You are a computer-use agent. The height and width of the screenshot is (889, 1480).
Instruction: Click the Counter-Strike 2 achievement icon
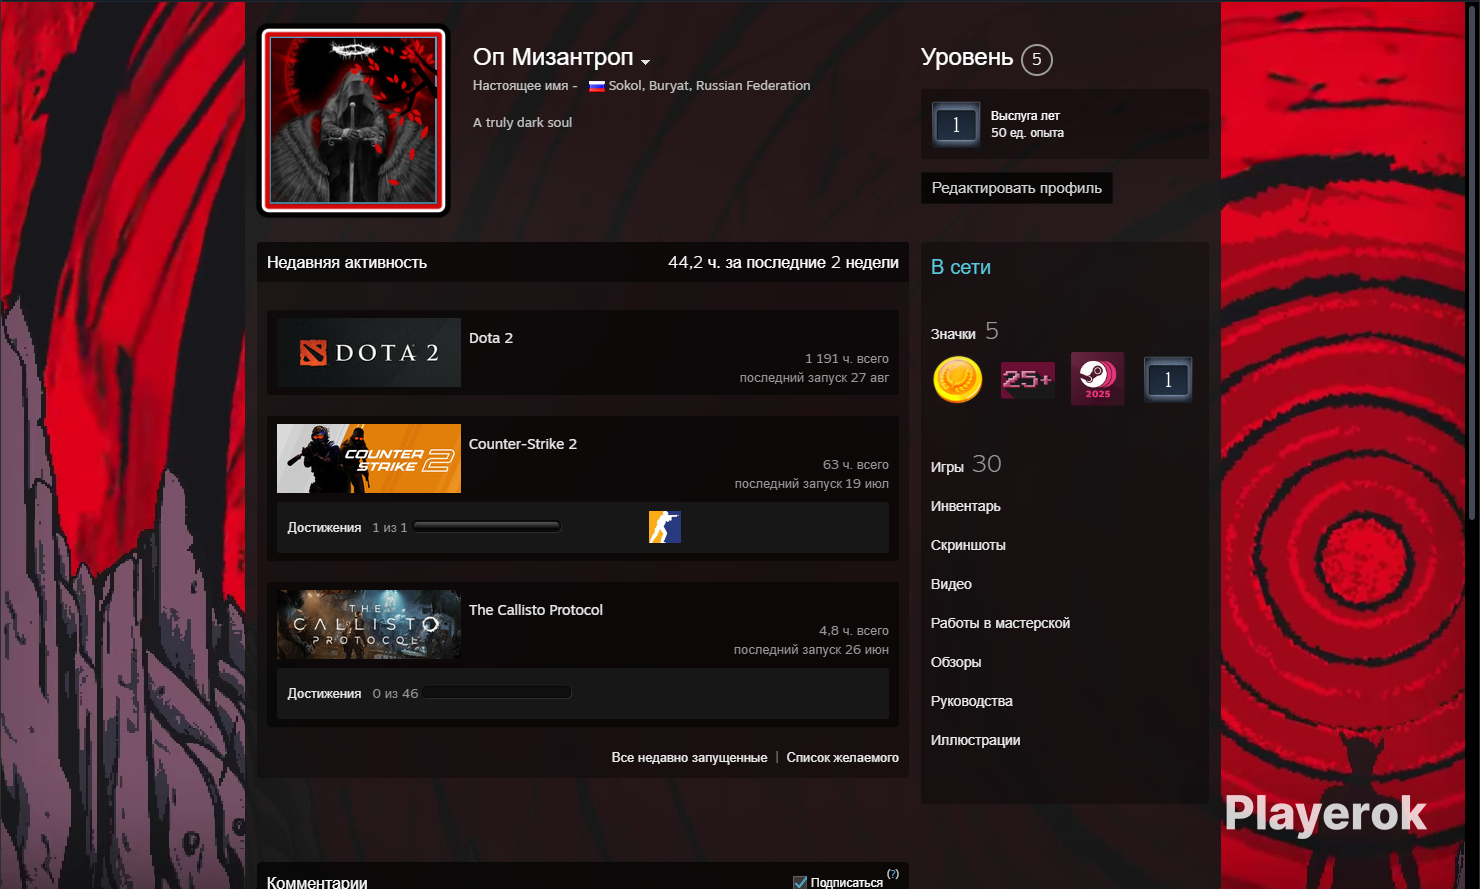[665, 527]
